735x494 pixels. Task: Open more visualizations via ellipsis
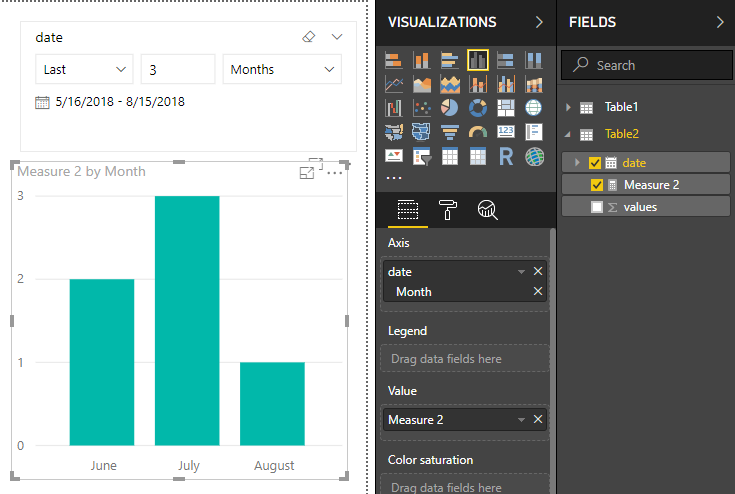394,178
